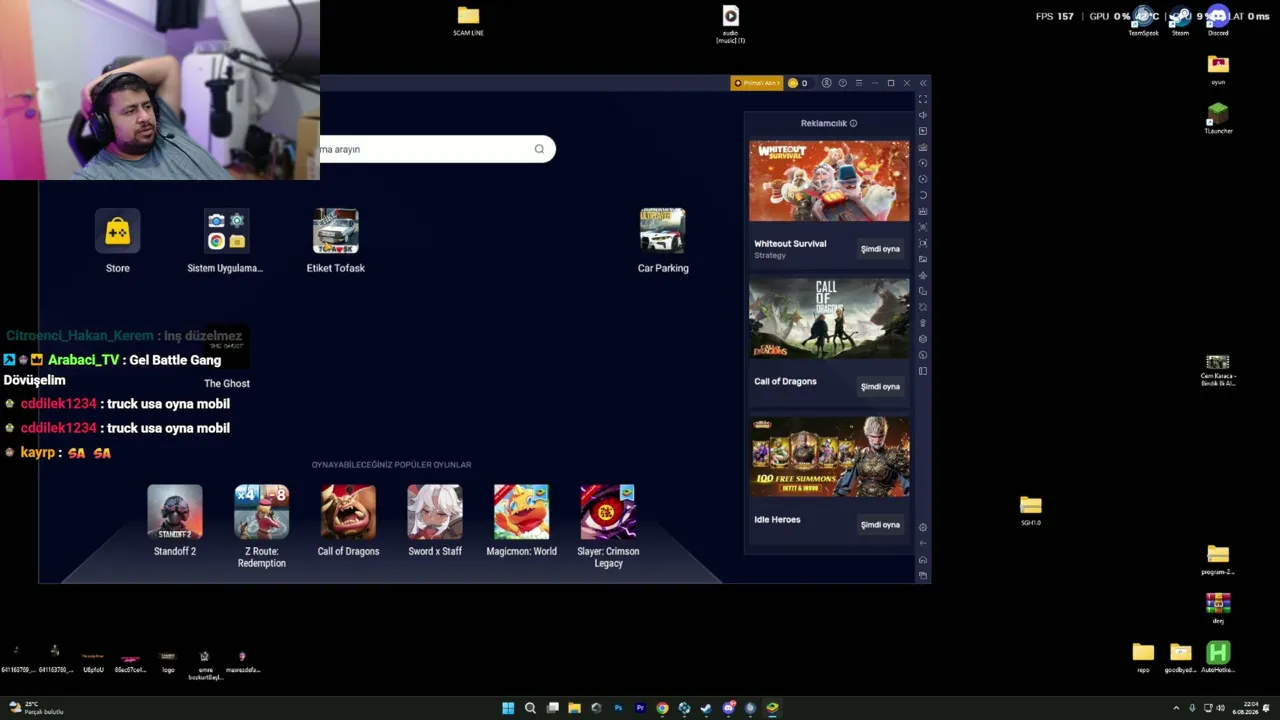Open BlueStacks settings gear at sidebar bottom
The height and width of the screenshot is (720, 1280).
tap(923, 527)
